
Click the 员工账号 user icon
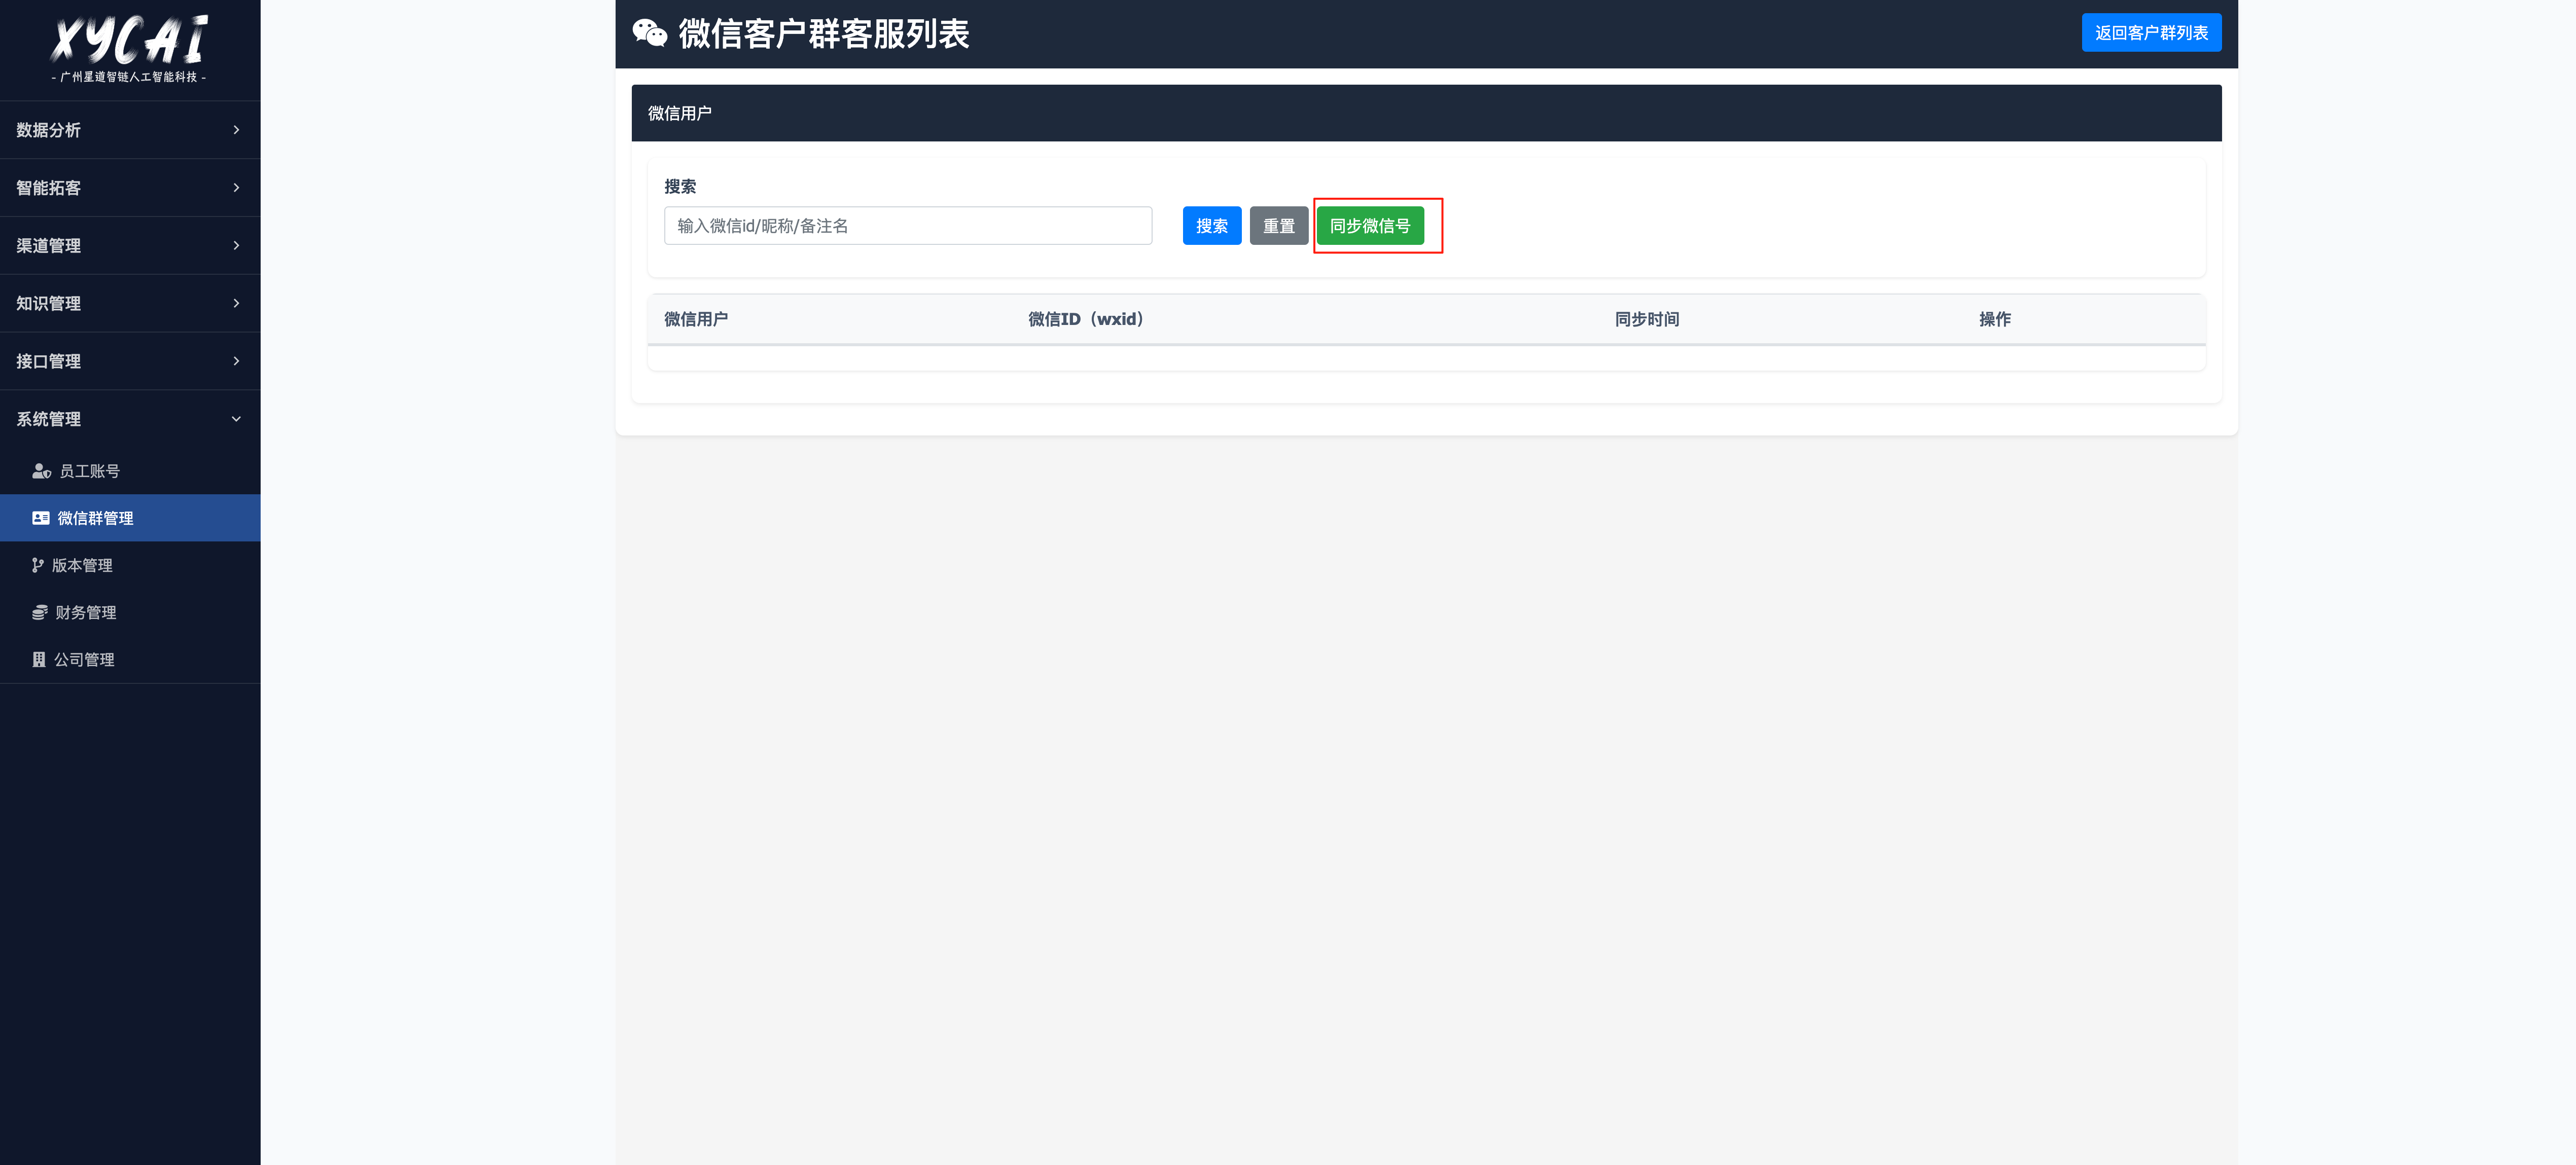click(x=41, y=471)
